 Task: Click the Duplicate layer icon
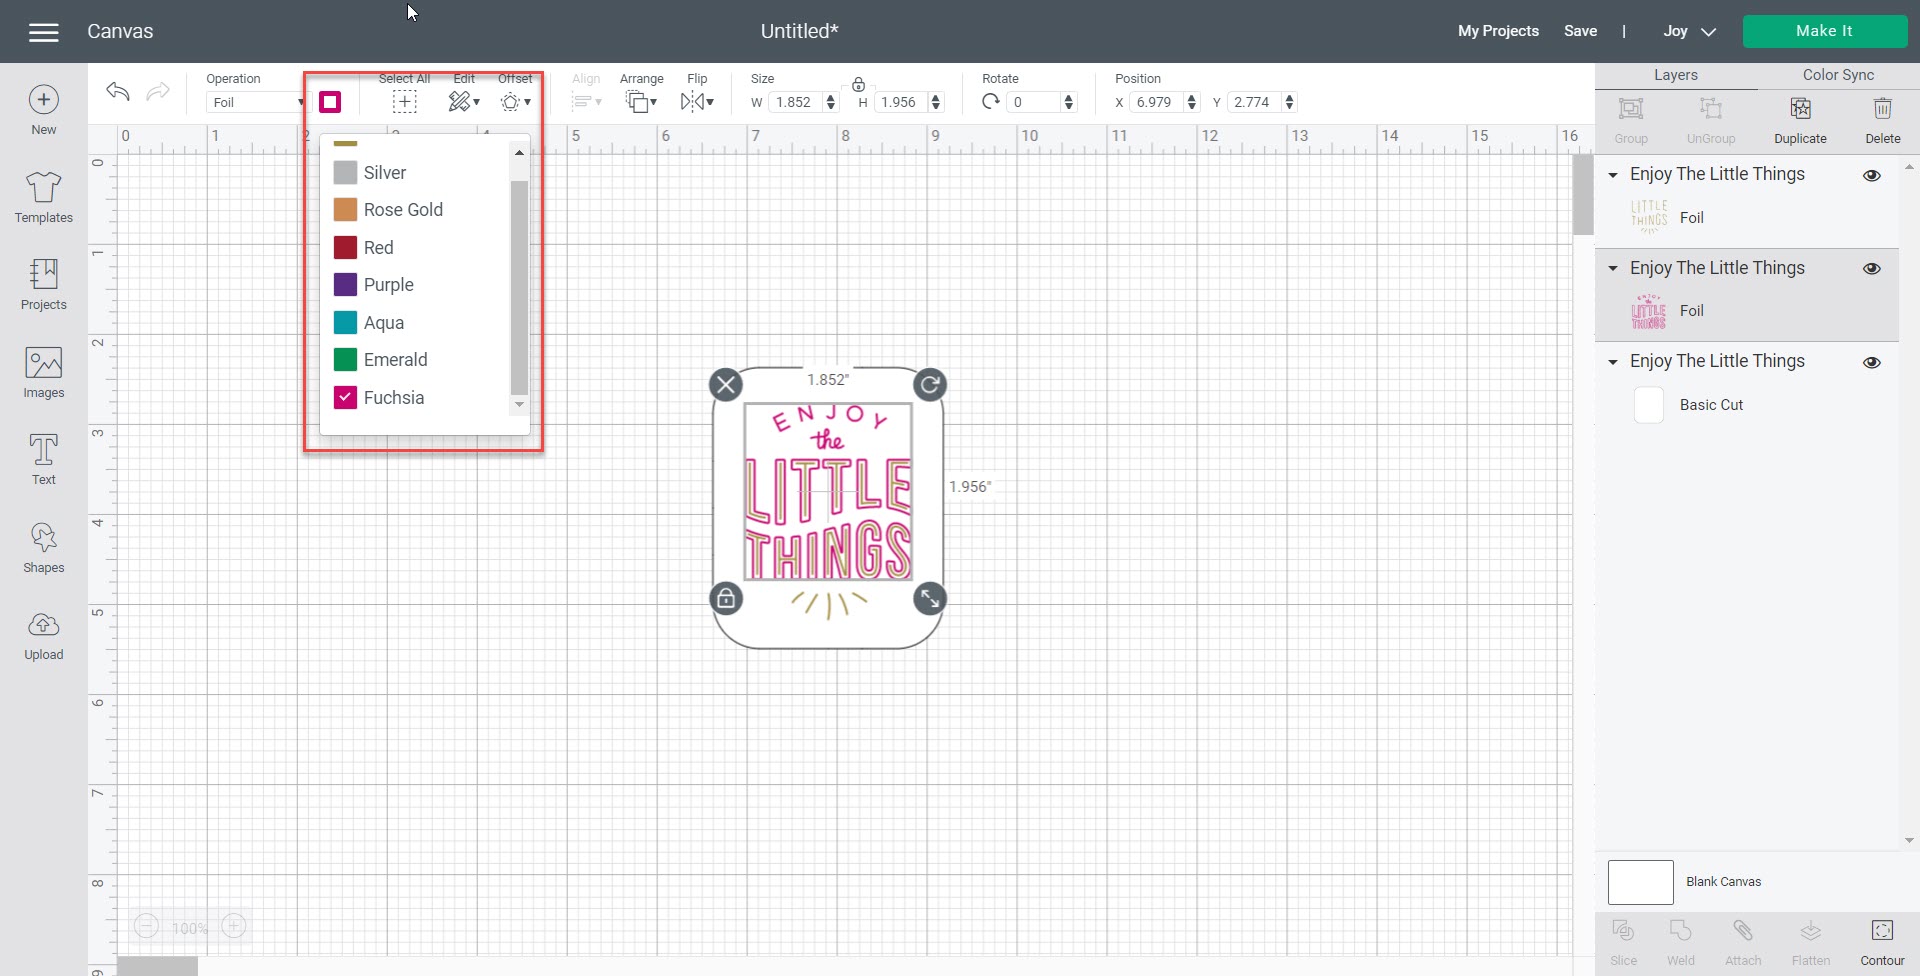click(1800, 109)
